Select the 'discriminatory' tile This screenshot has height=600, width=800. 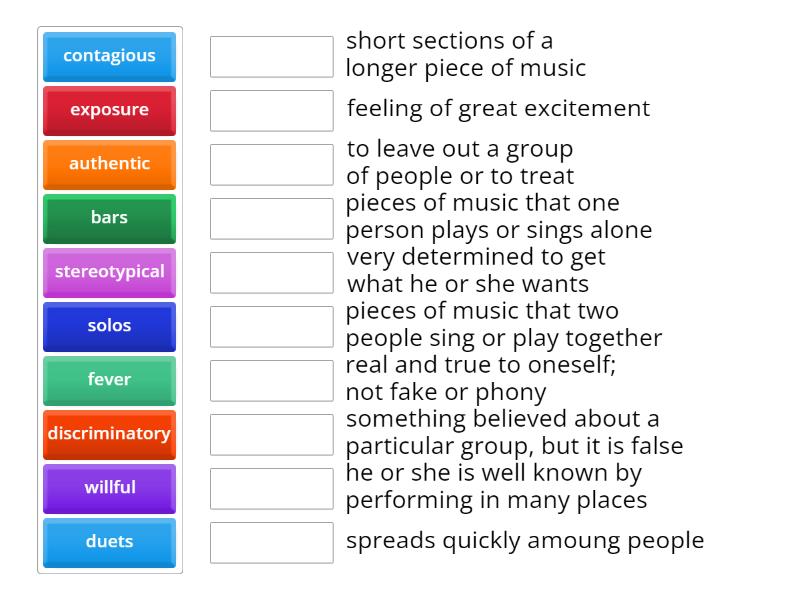pos(109,434)
